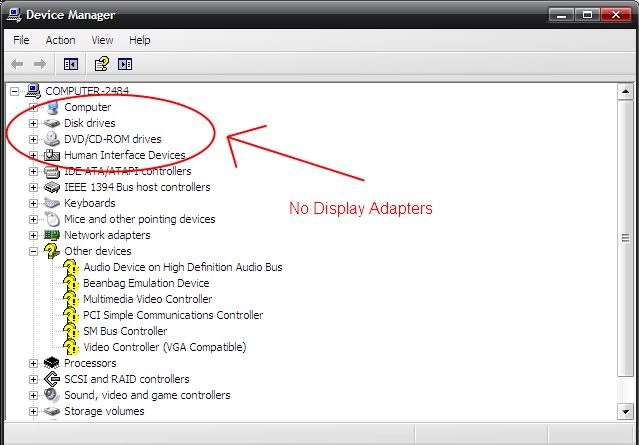Viewport: 639px width, 445px height.
Task: Select the Human Interface Devices label
Action: [125, 155]
